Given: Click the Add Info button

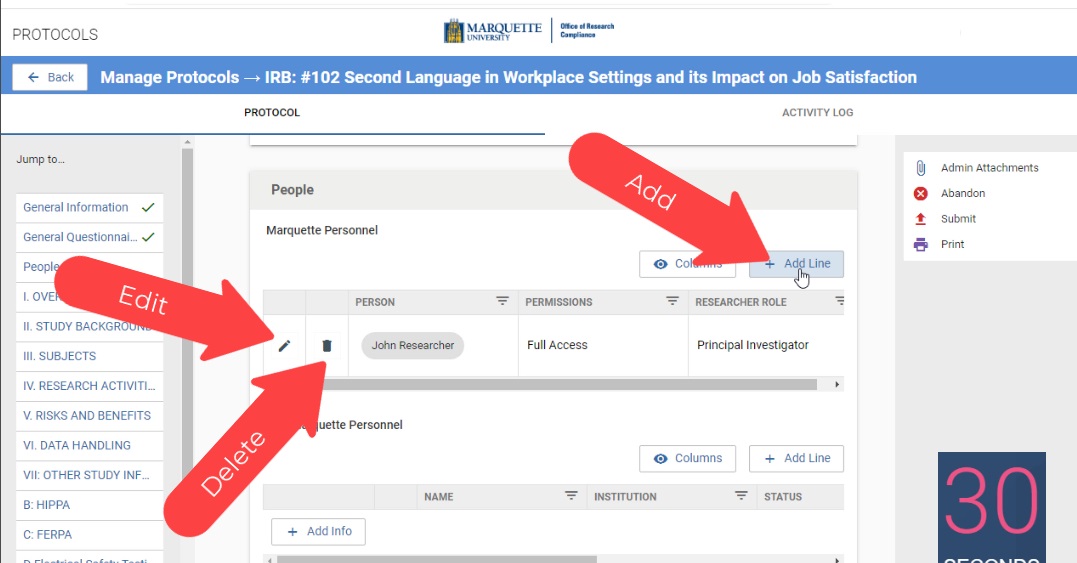Looking at the screenshot, I should [x=318, y=531].
